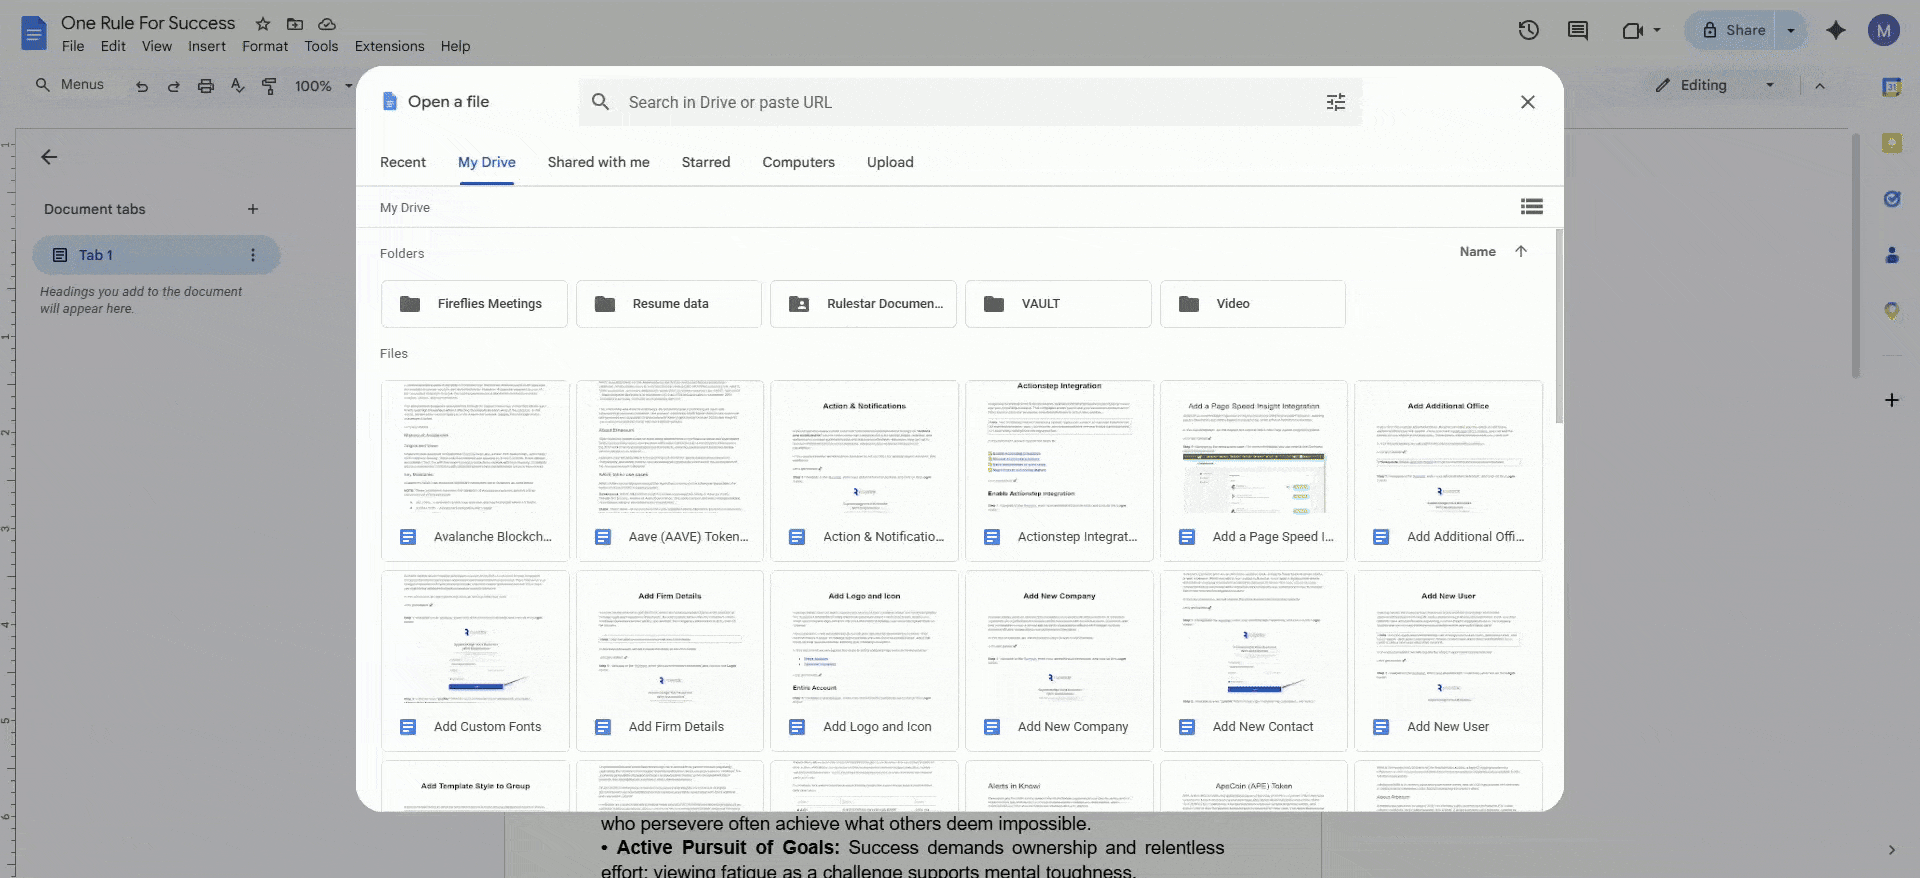The height and width of the screenshot is (878, 1920).
Task: Print the document from toolbar
Action: click(x=206, y=86)
